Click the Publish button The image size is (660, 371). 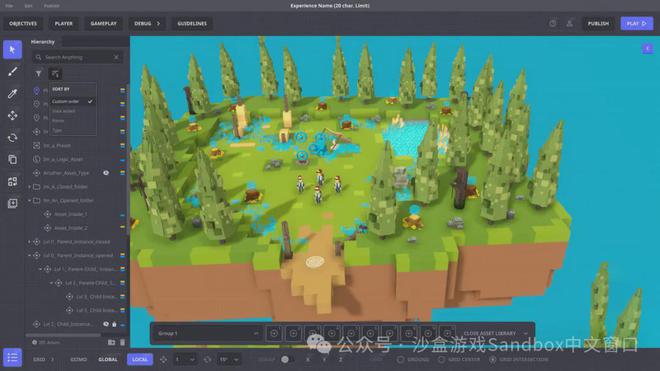tap(598, 24)
